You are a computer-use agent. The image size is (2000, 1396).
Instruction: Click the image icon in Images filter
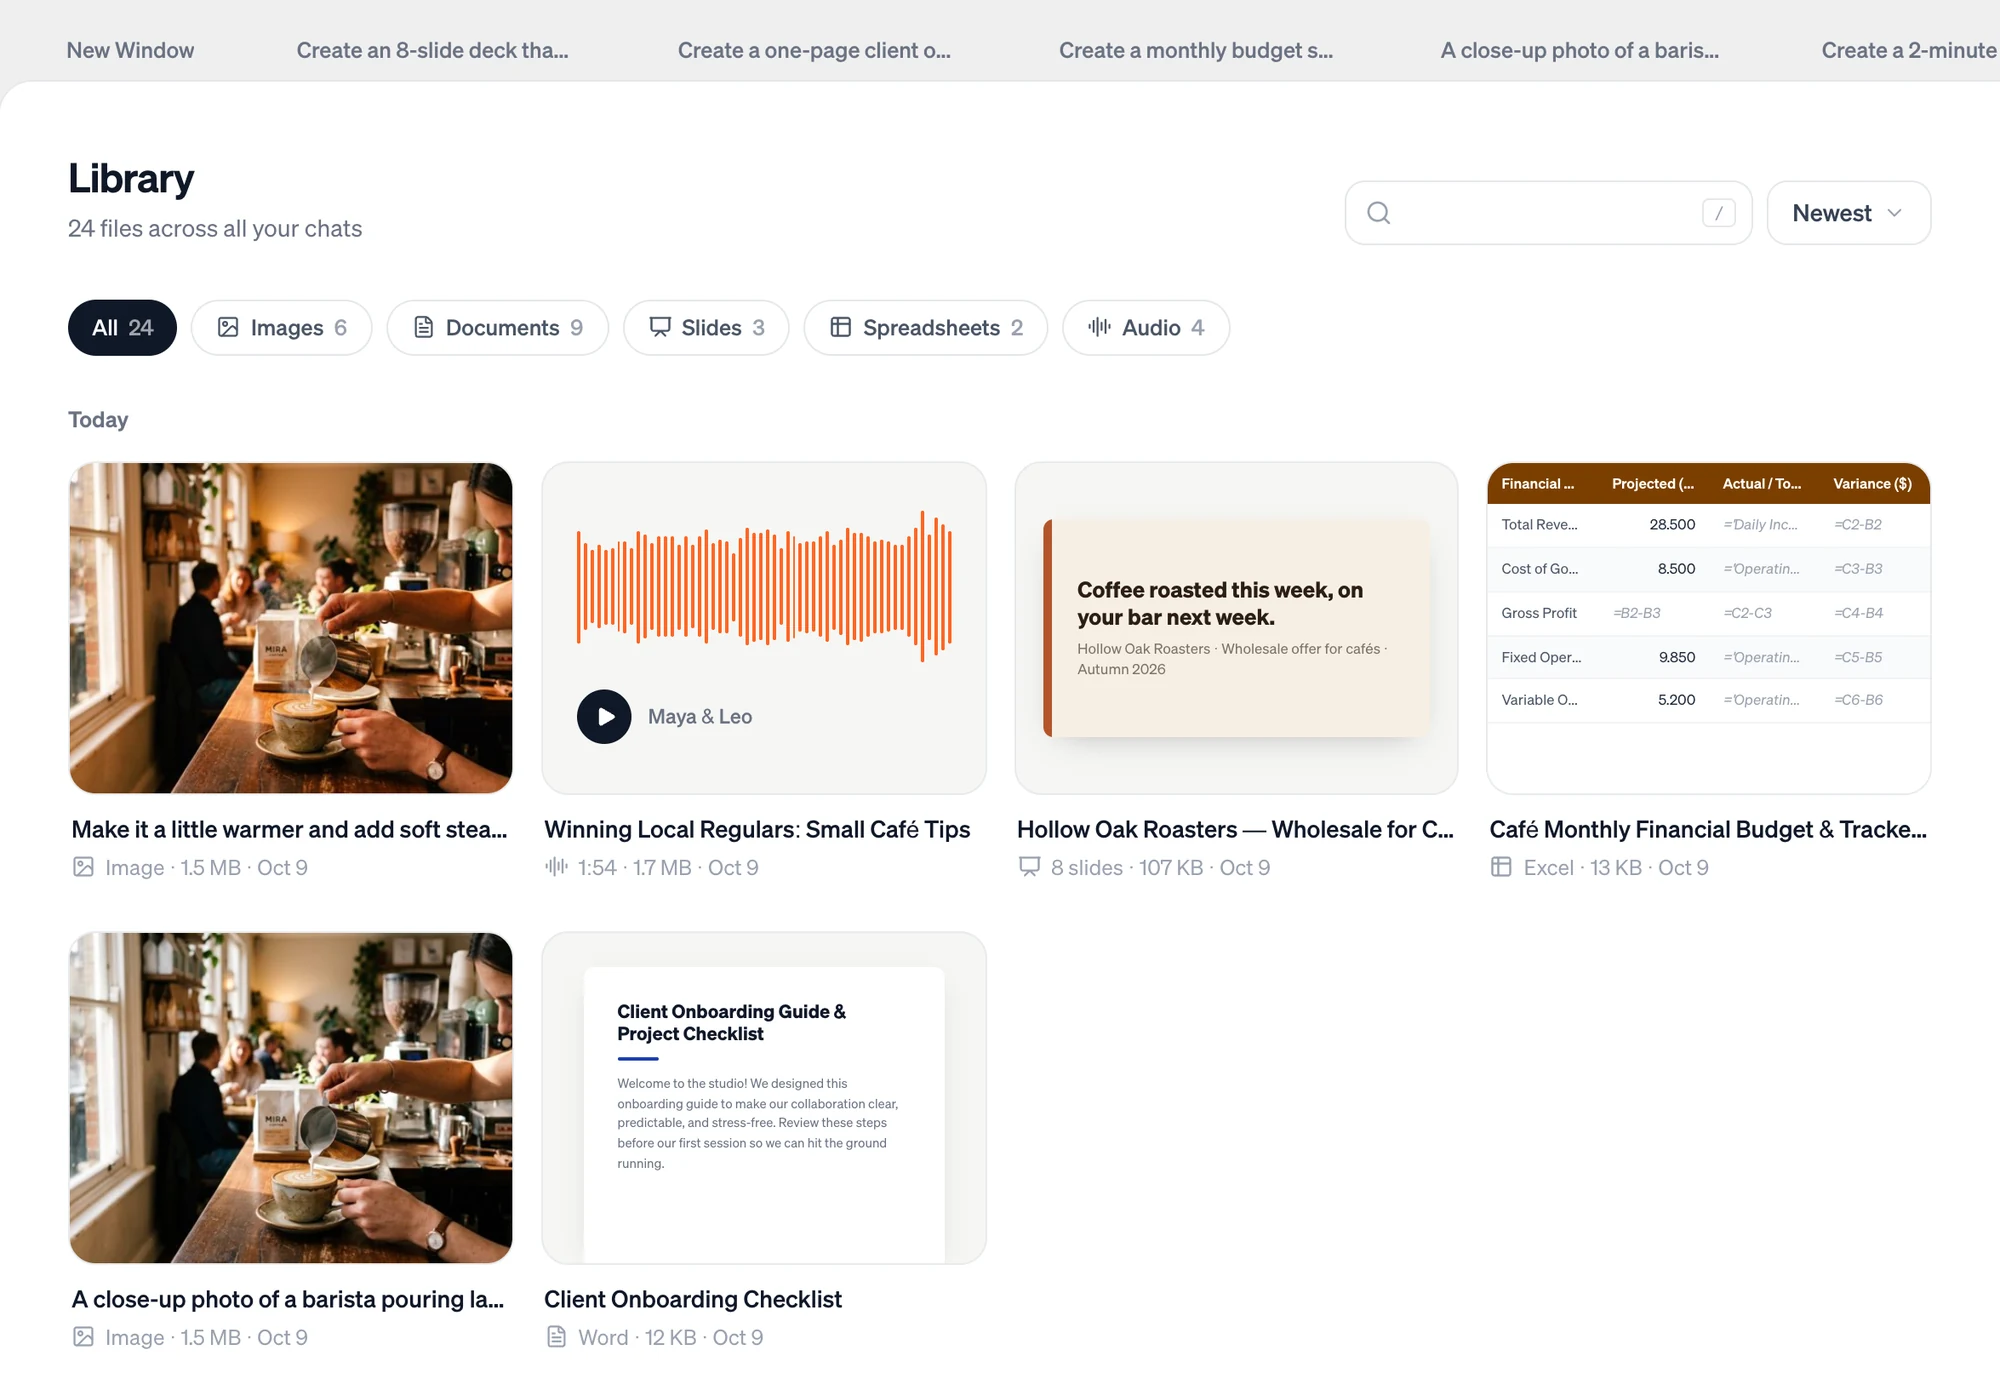(228, 327)
